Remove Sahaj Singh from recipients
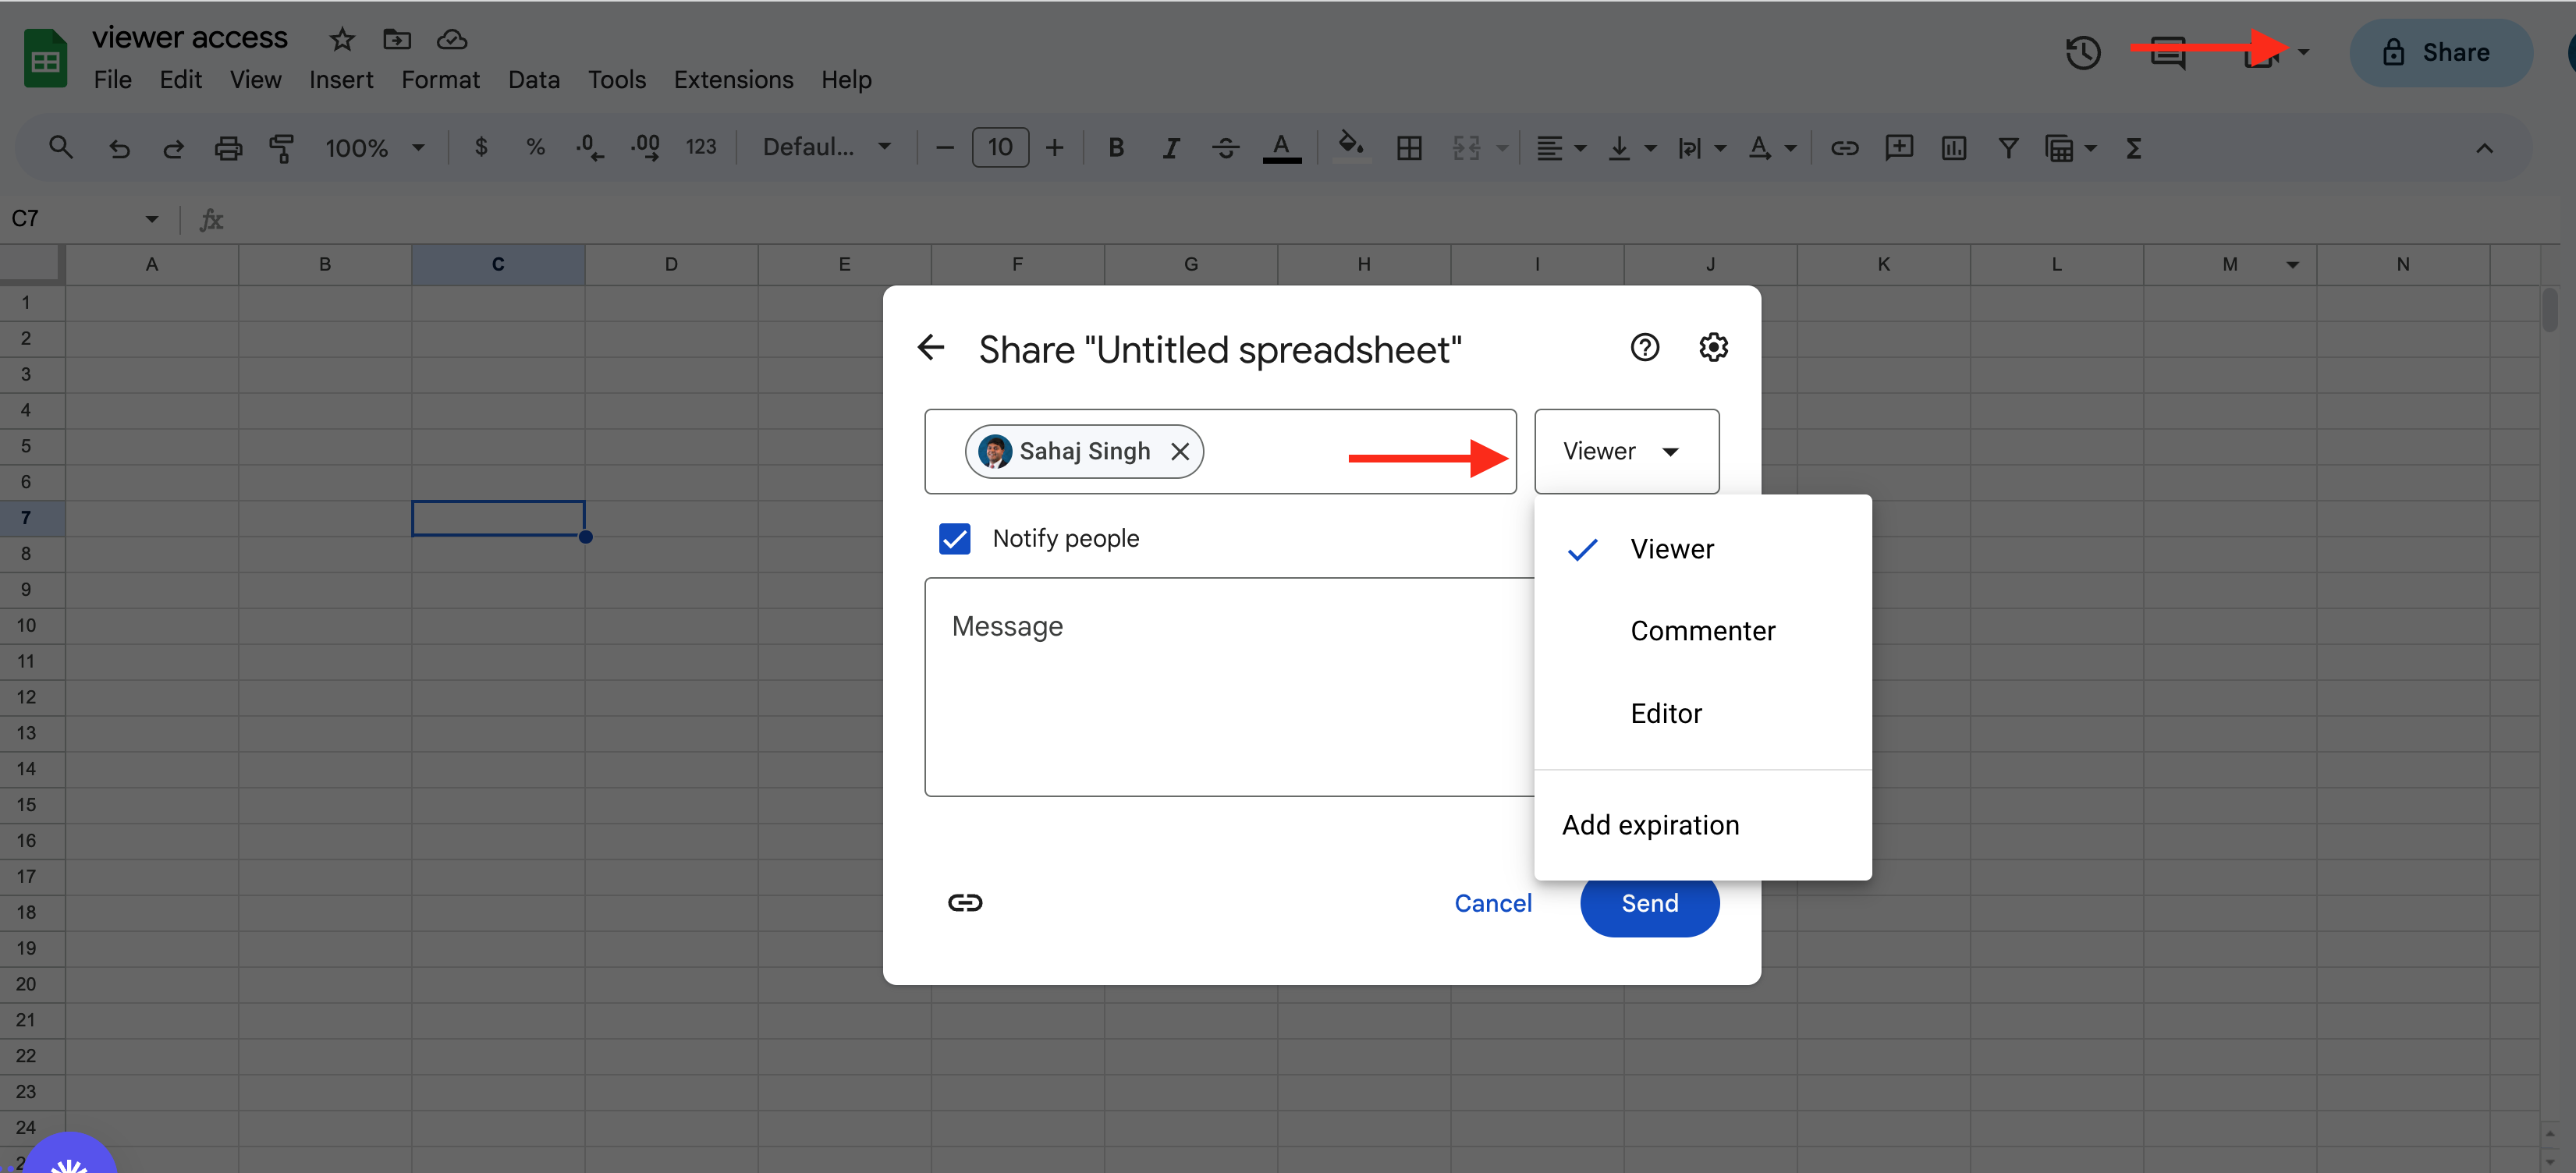2576x1173 pixels. coord(1180,452)
